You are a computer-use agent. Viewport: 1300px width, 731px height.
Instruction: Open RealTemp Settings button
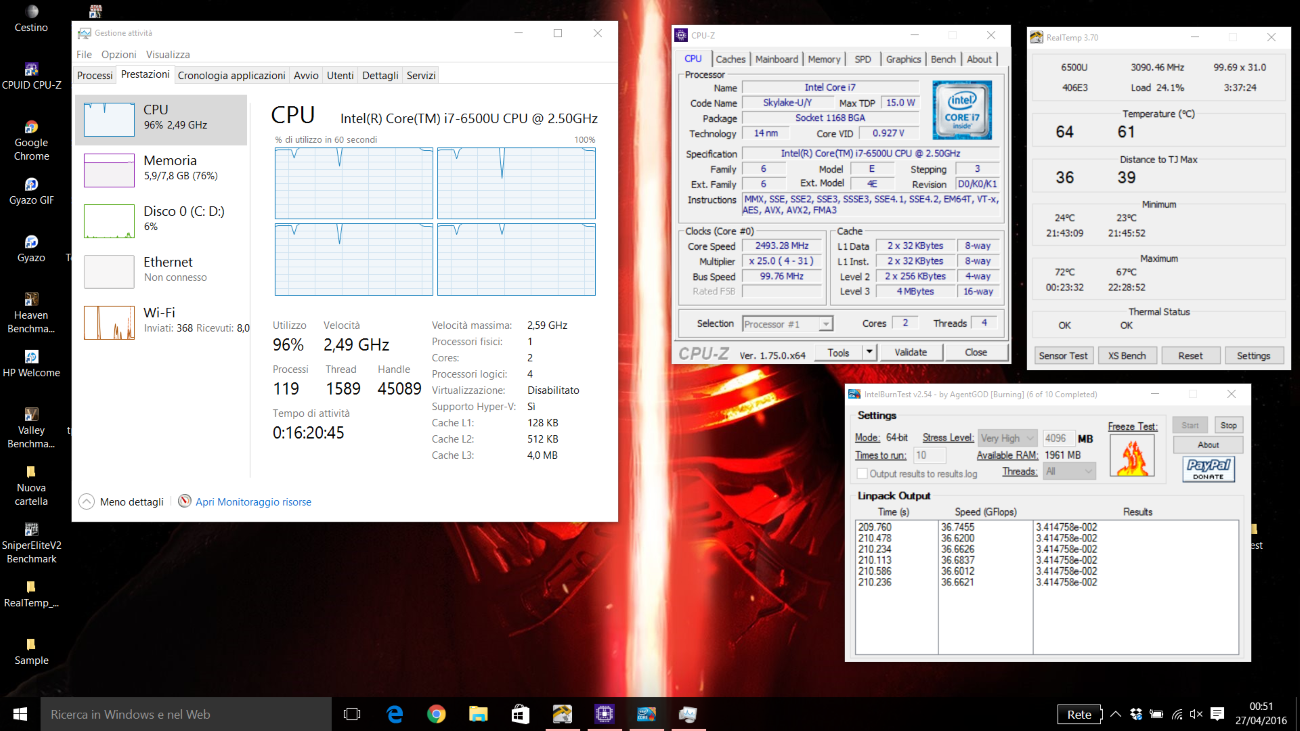[1253, 356]
